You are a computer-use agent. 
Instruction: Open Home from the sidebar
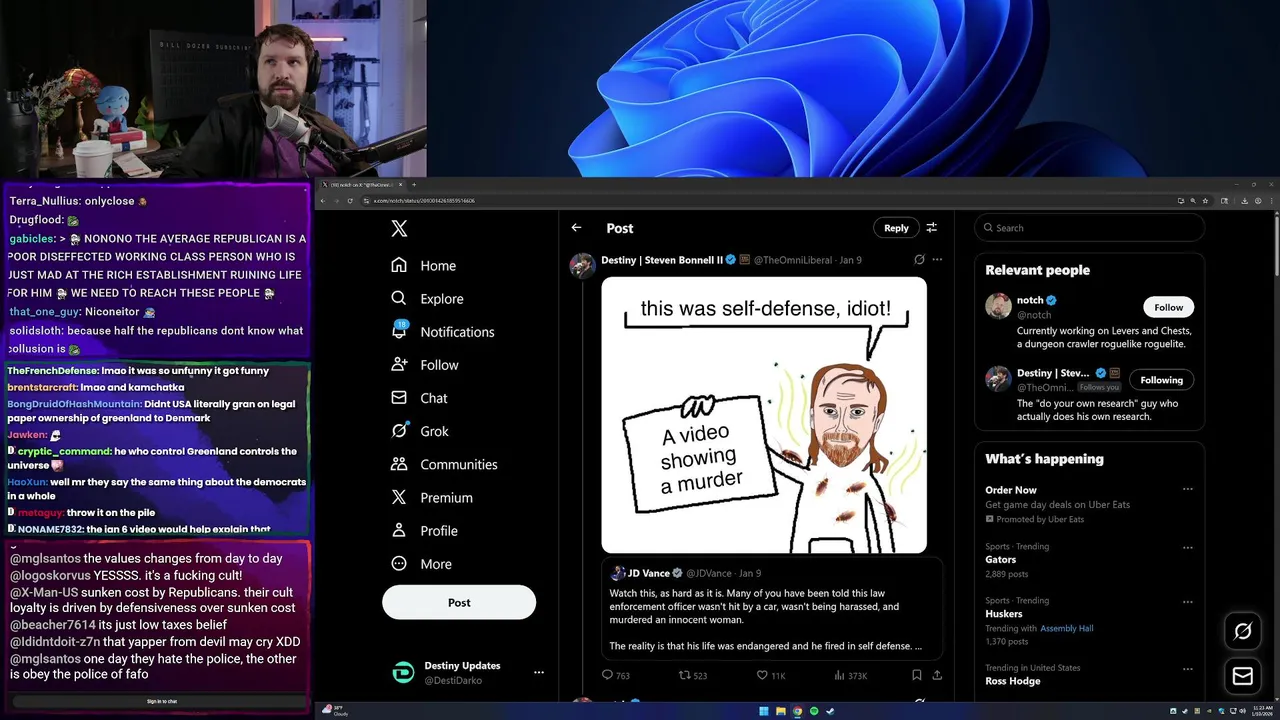(x=424, y=265)
